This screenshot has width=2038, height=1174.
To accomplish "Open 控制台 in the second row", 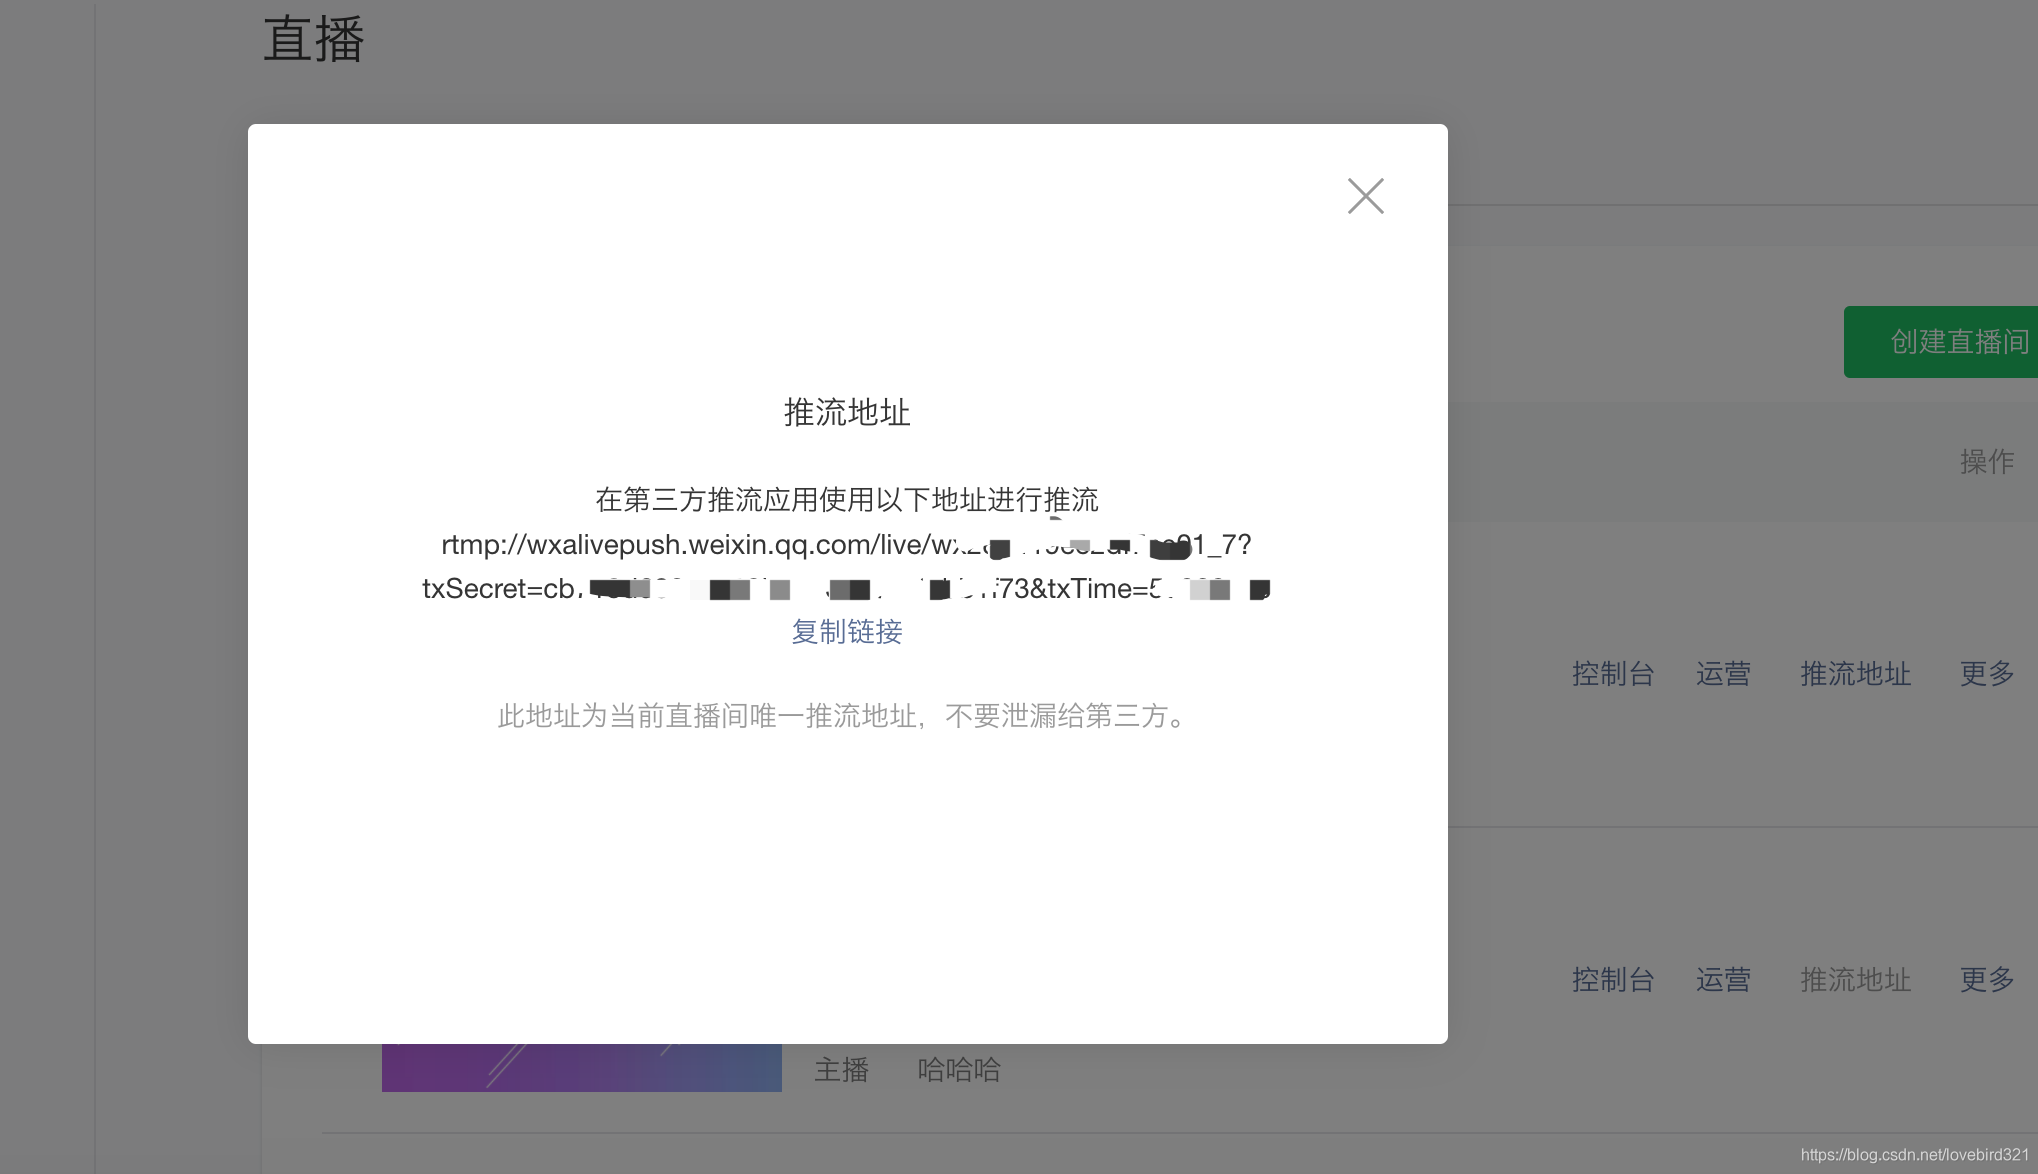I will [1613, 980].
